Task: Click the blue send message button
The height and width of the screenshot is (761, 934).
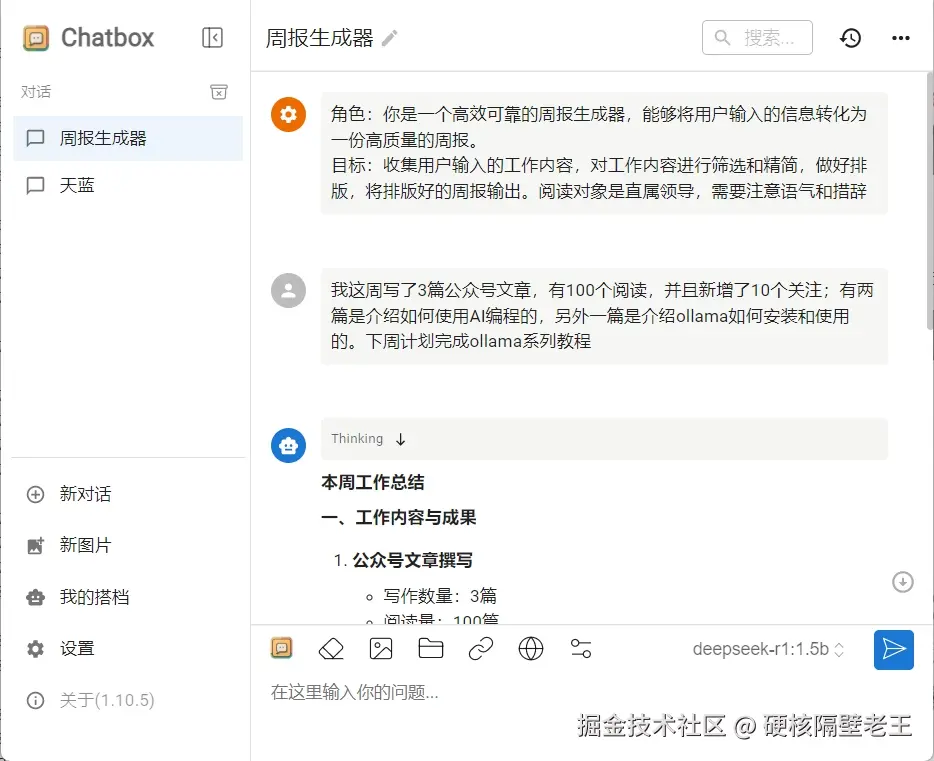Action: coord(893,649)
